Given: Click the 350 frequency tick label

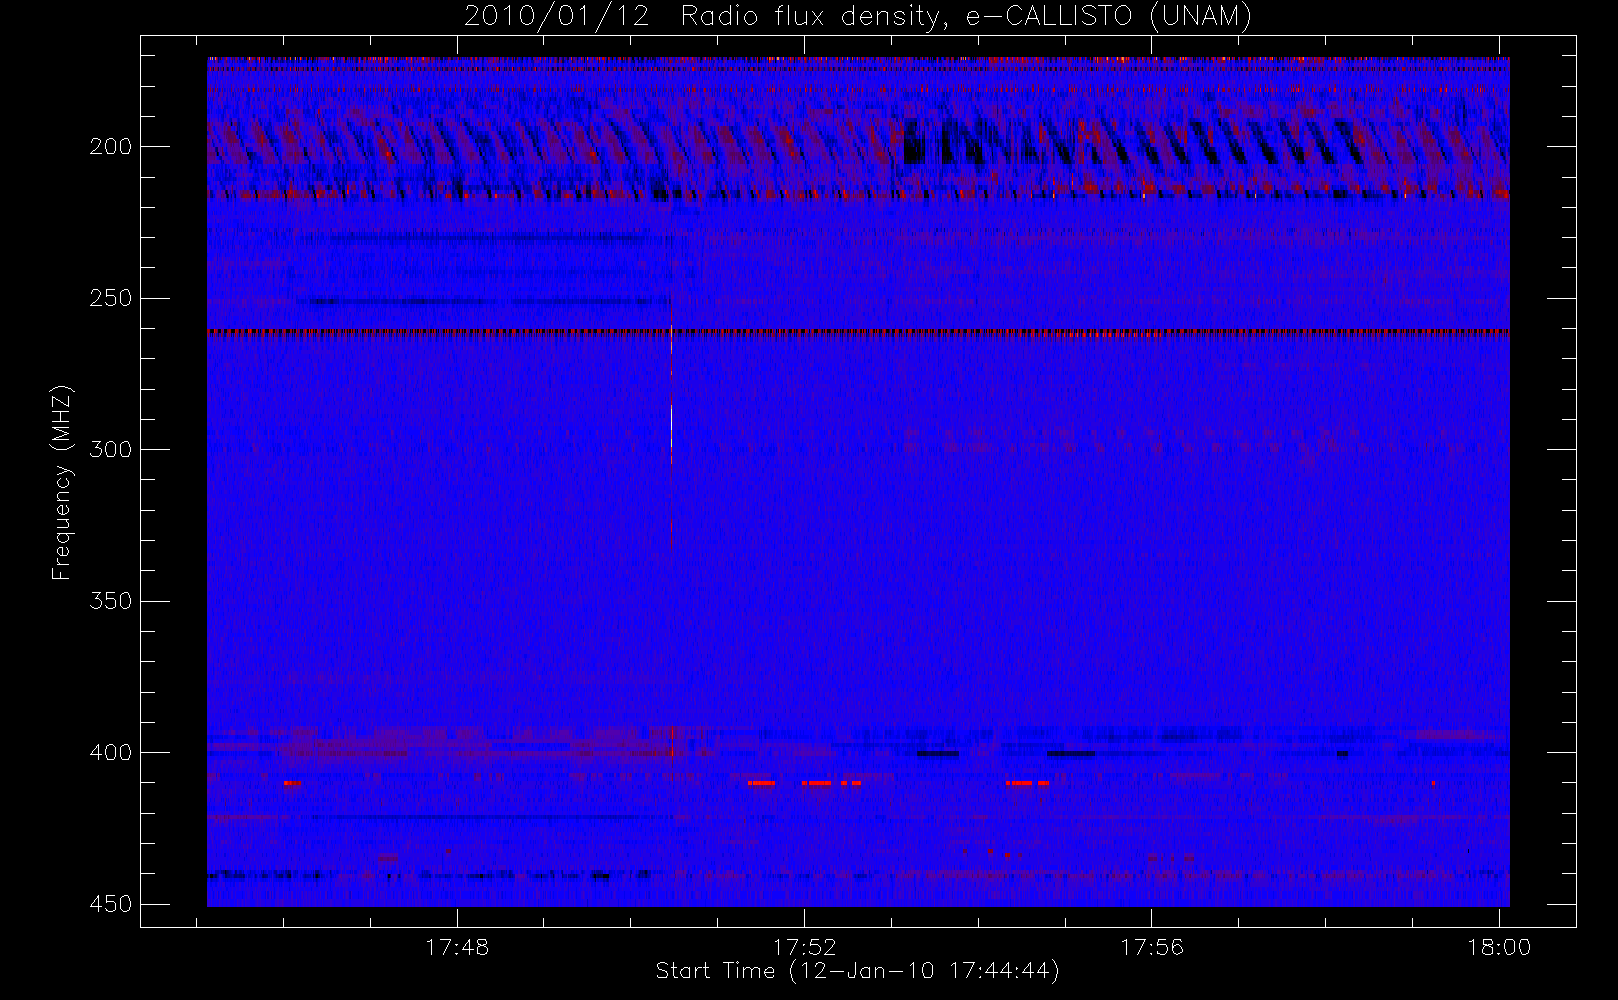Looking at the screenshot, I should (x=111, y=601).
